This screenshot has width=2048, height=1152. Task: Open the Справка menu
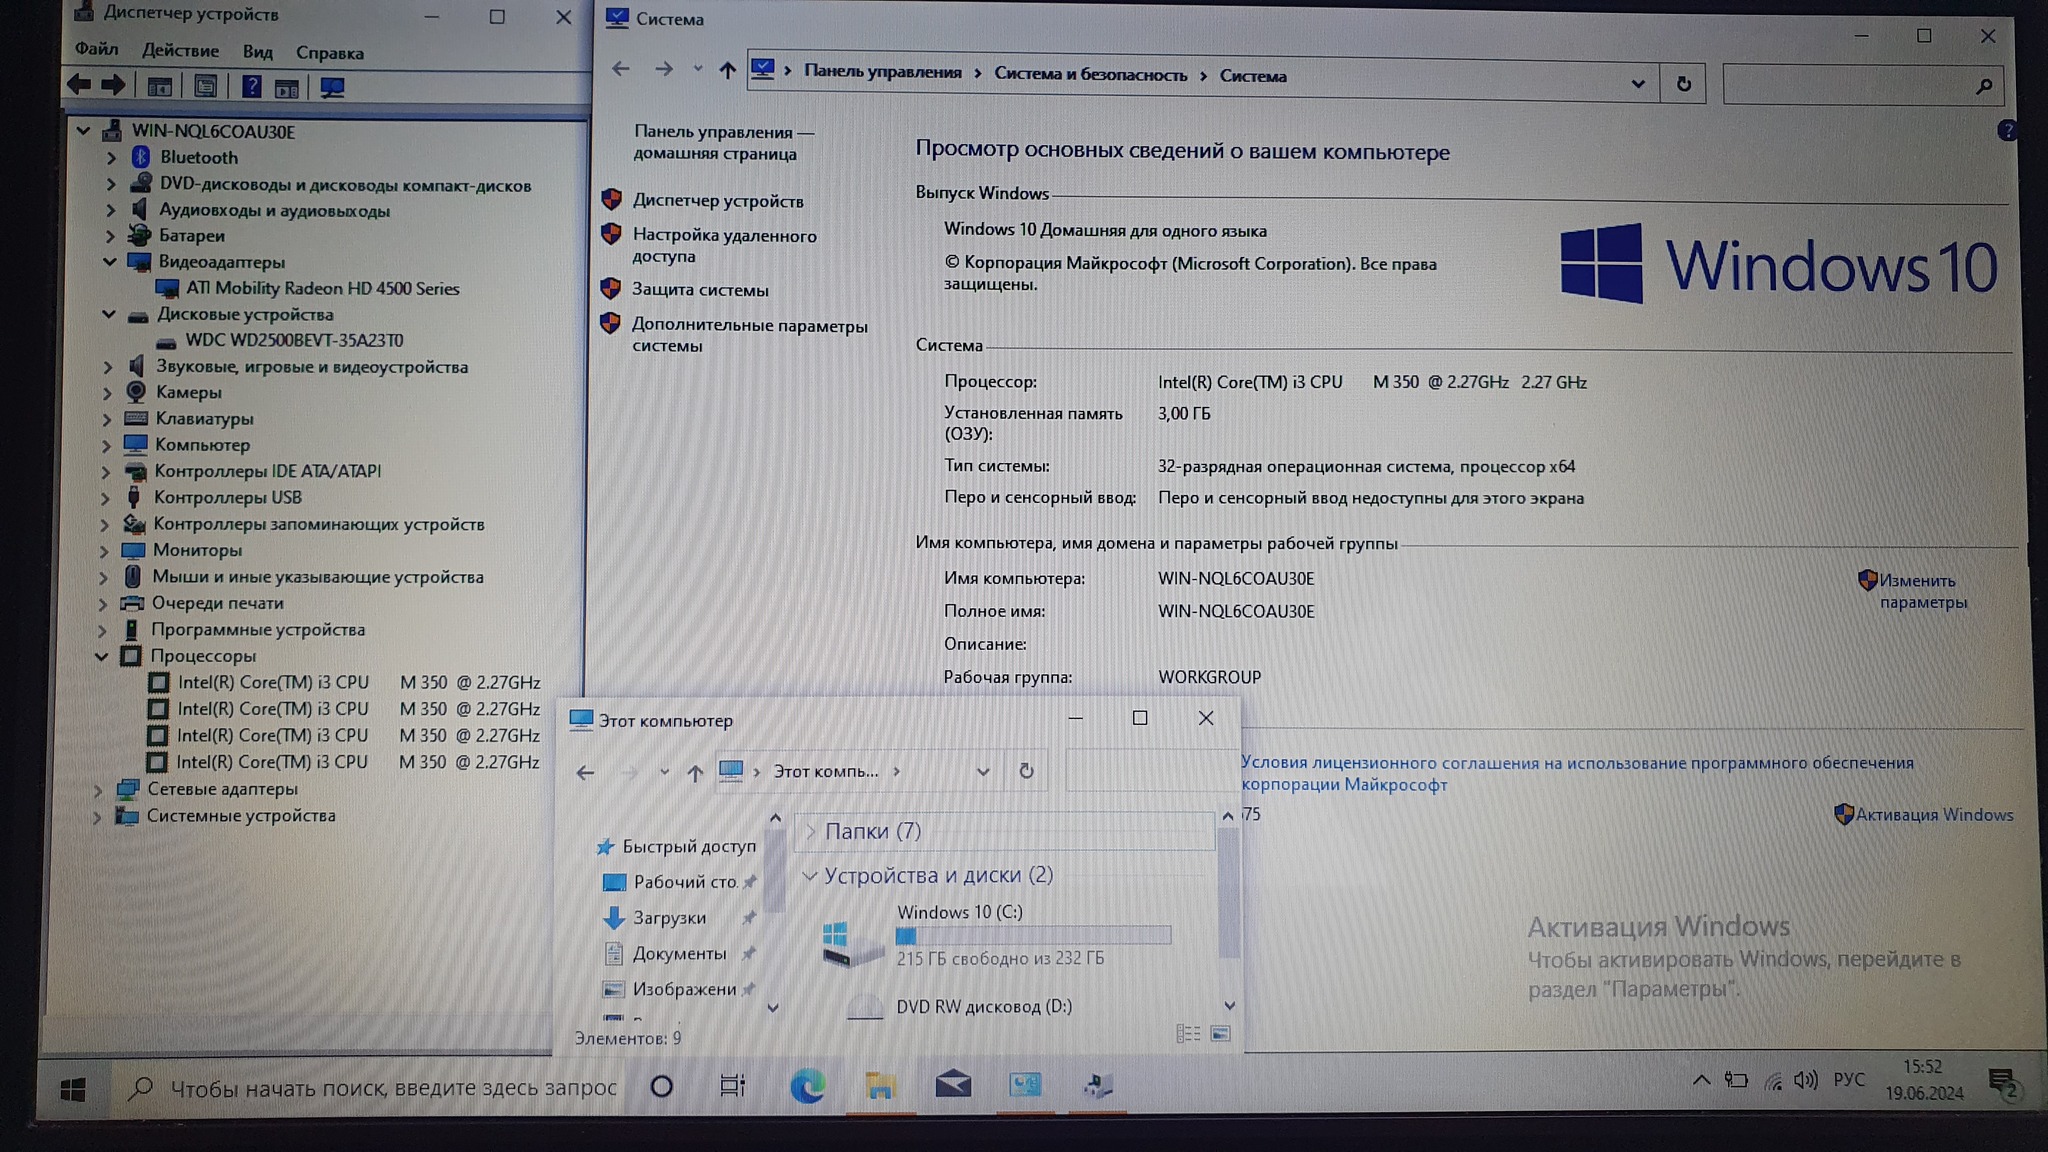[x=329, y=53]
